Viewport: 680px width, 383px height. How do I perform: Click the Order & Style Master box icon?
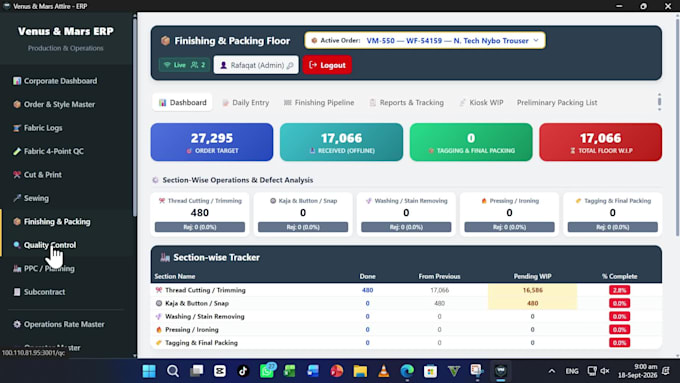(17, 105)
